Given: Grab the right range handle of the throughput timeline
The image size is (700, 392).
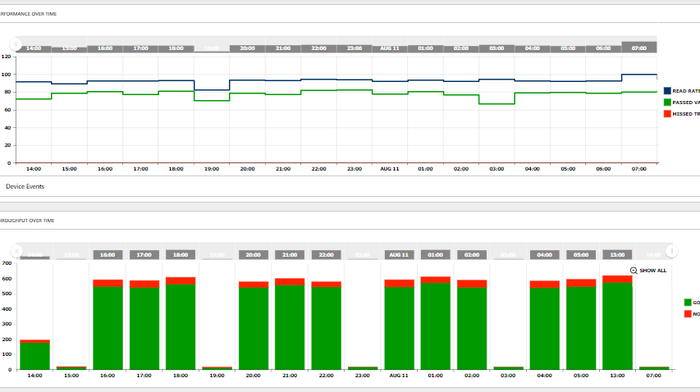Looking at the screenshot, I should click(671, 251).
